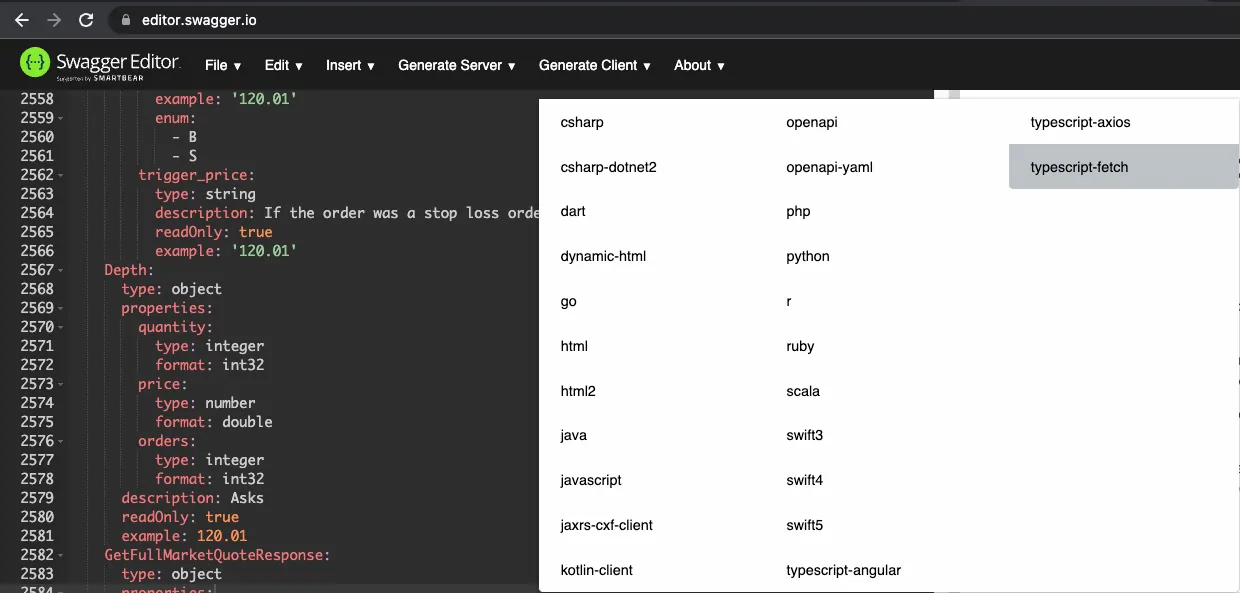The width and height of the screenshot is (1240, 593).
Task: Click the lock icon in address bar
Action: 125,20
